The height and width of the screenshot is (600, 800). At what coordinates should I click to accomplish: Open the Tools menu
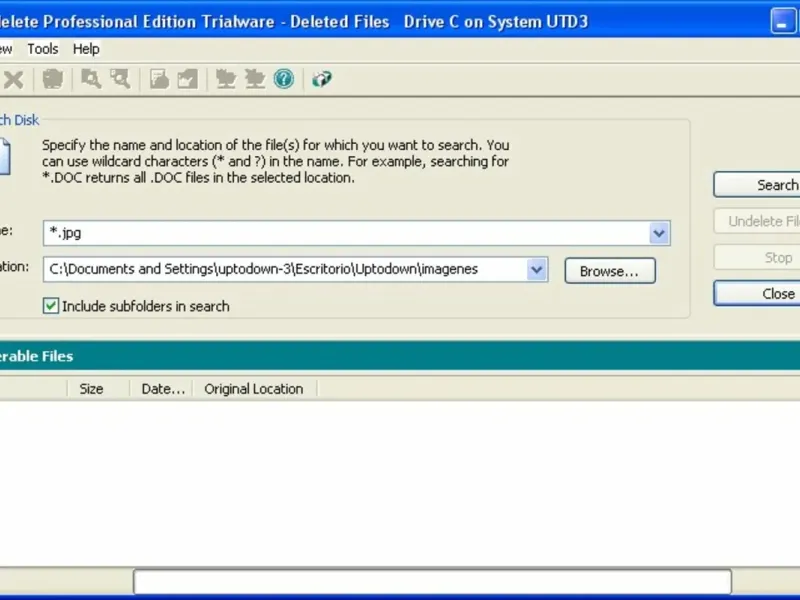tap(43, 49)
